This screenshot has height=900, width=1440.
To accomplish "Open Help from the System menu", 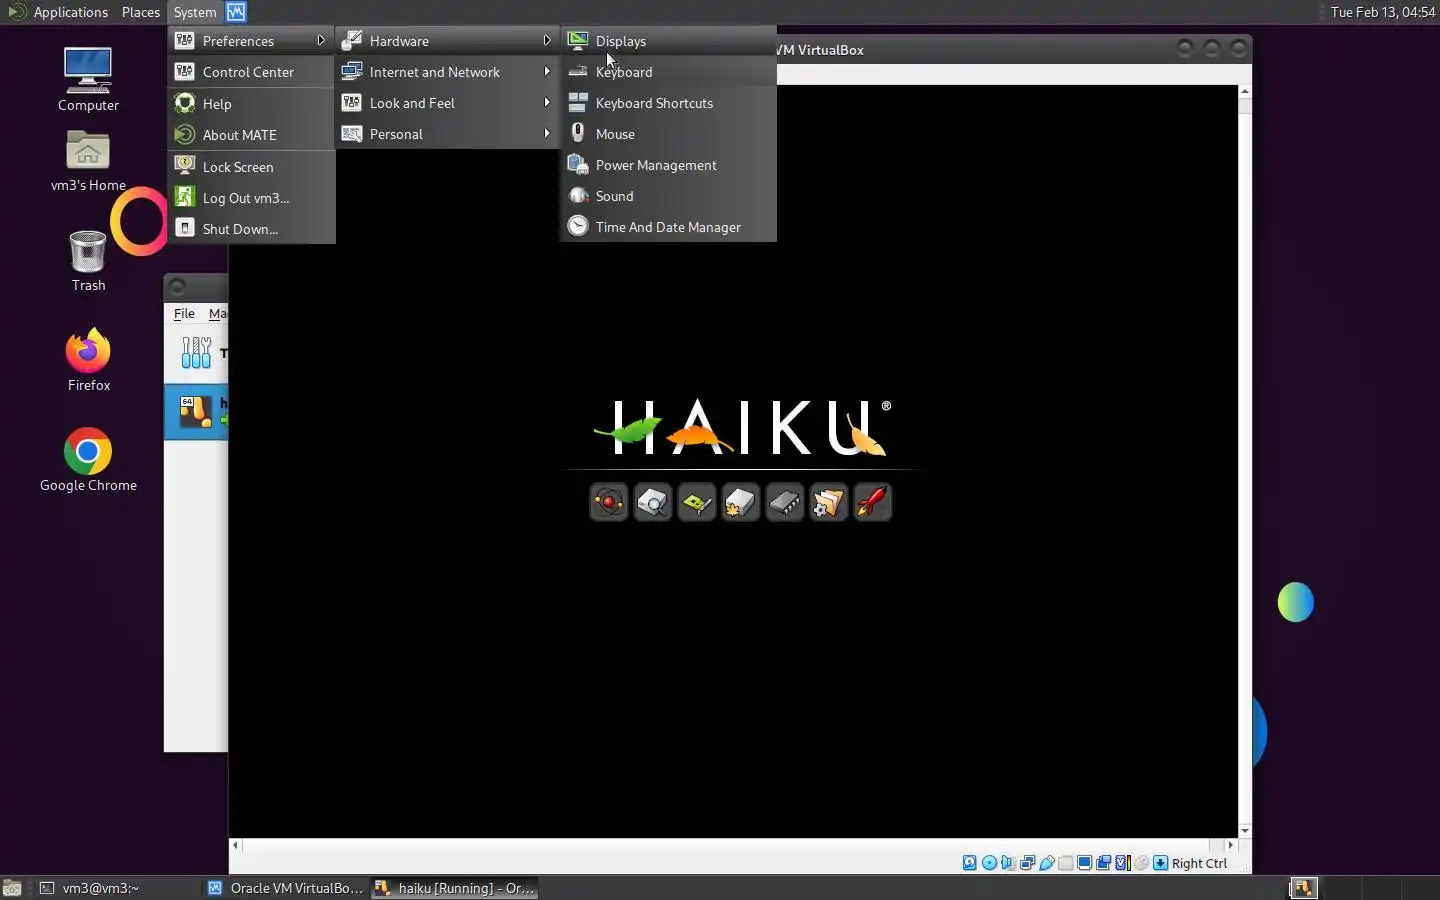I will (251, 104).
